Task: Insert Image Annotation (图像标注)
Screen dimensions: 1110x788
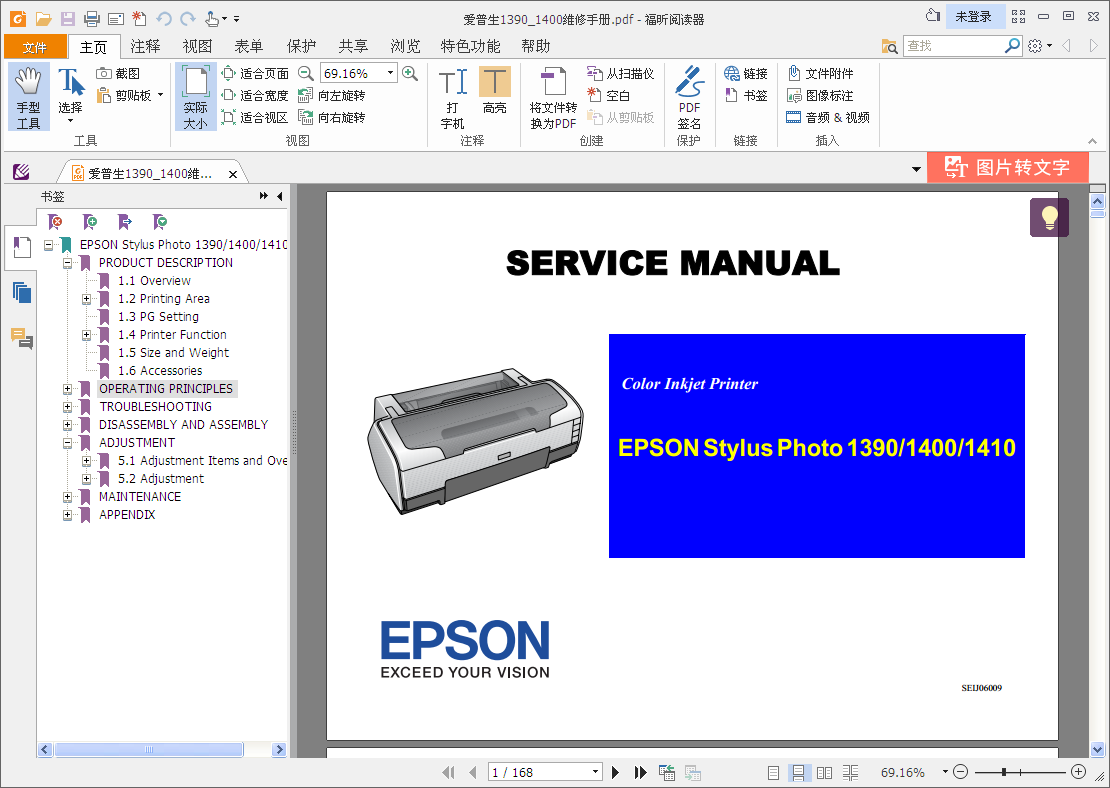Action: pos(820,95)
